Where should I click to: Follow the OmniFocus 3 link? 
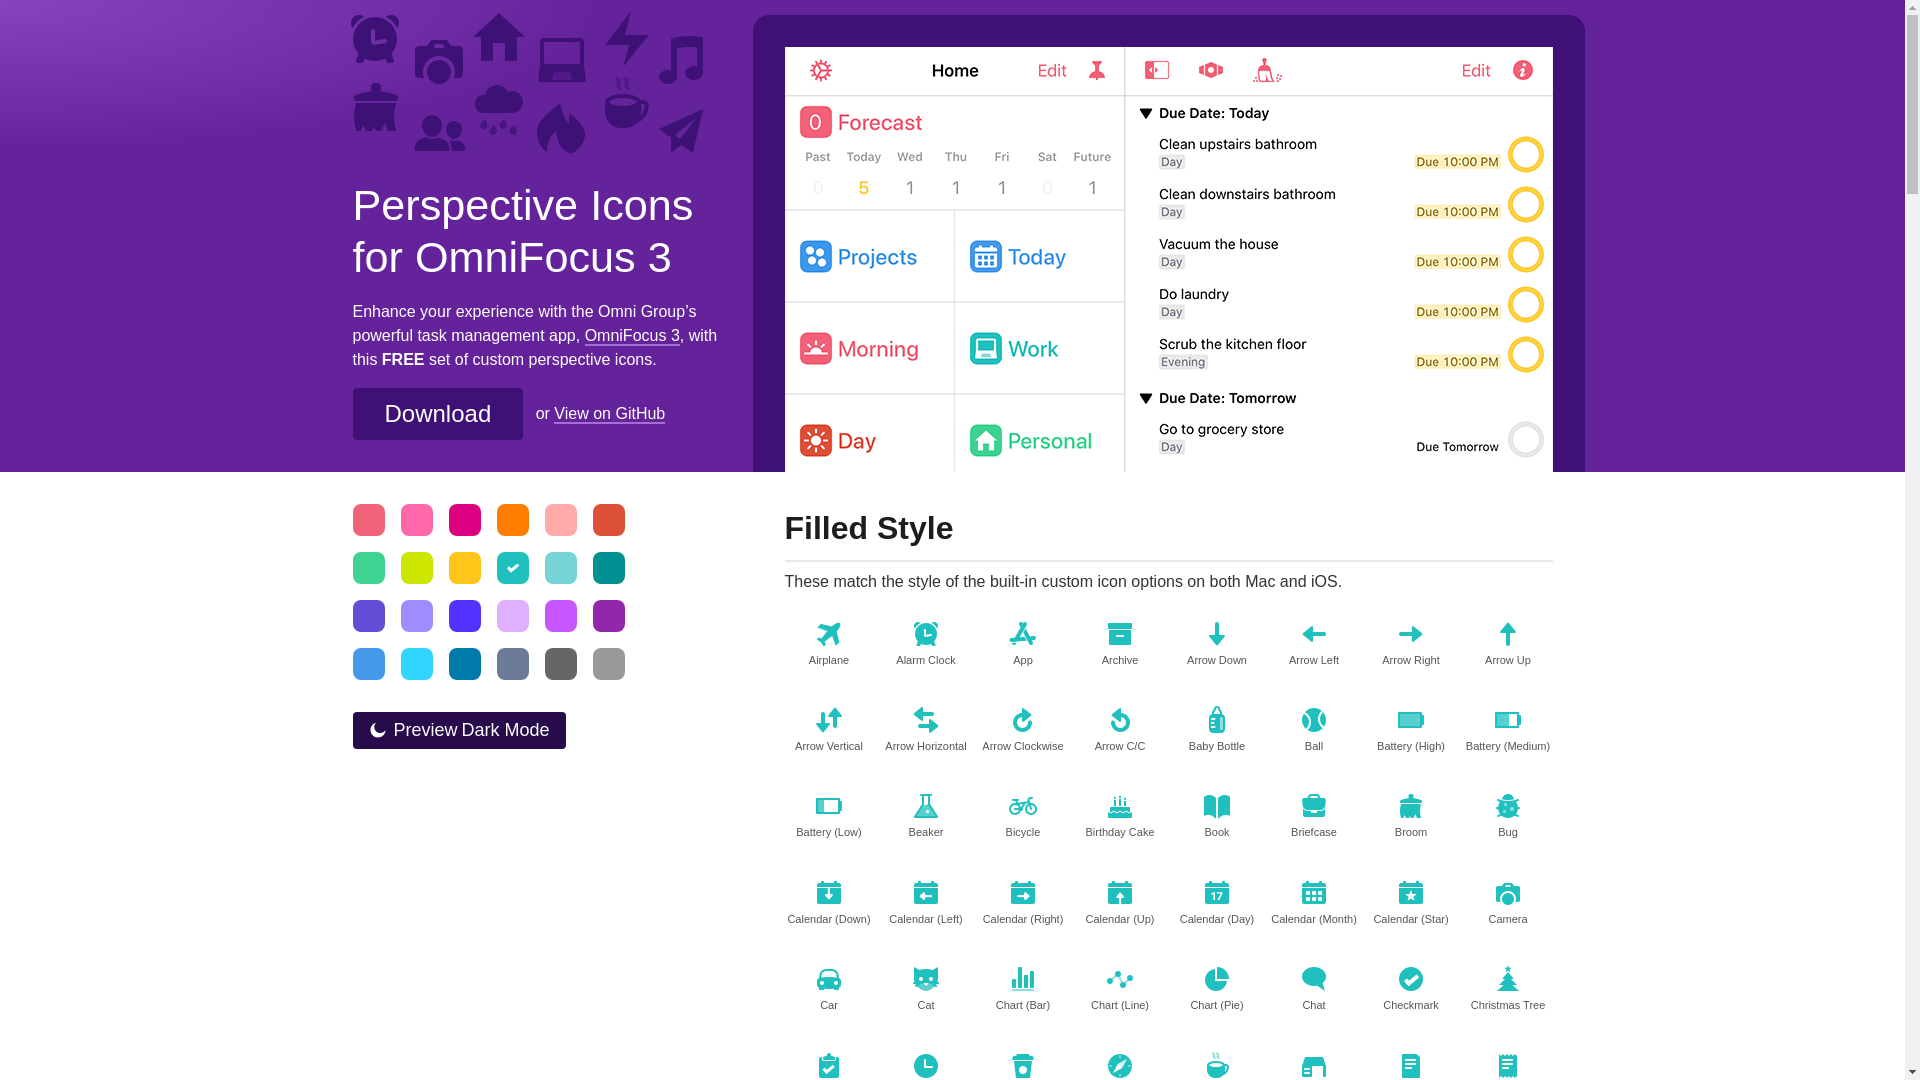point(632,336)
